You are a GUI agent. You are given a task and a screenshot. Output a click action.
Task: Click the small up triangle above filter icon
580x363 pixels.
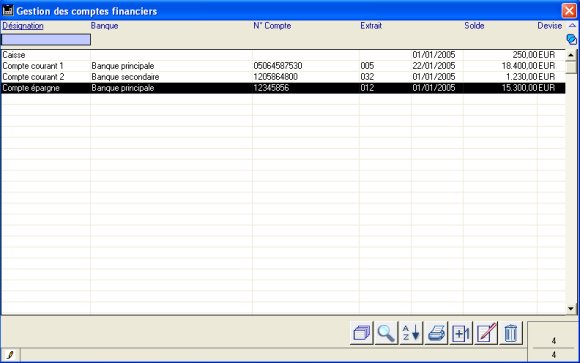tap(572, 25)
